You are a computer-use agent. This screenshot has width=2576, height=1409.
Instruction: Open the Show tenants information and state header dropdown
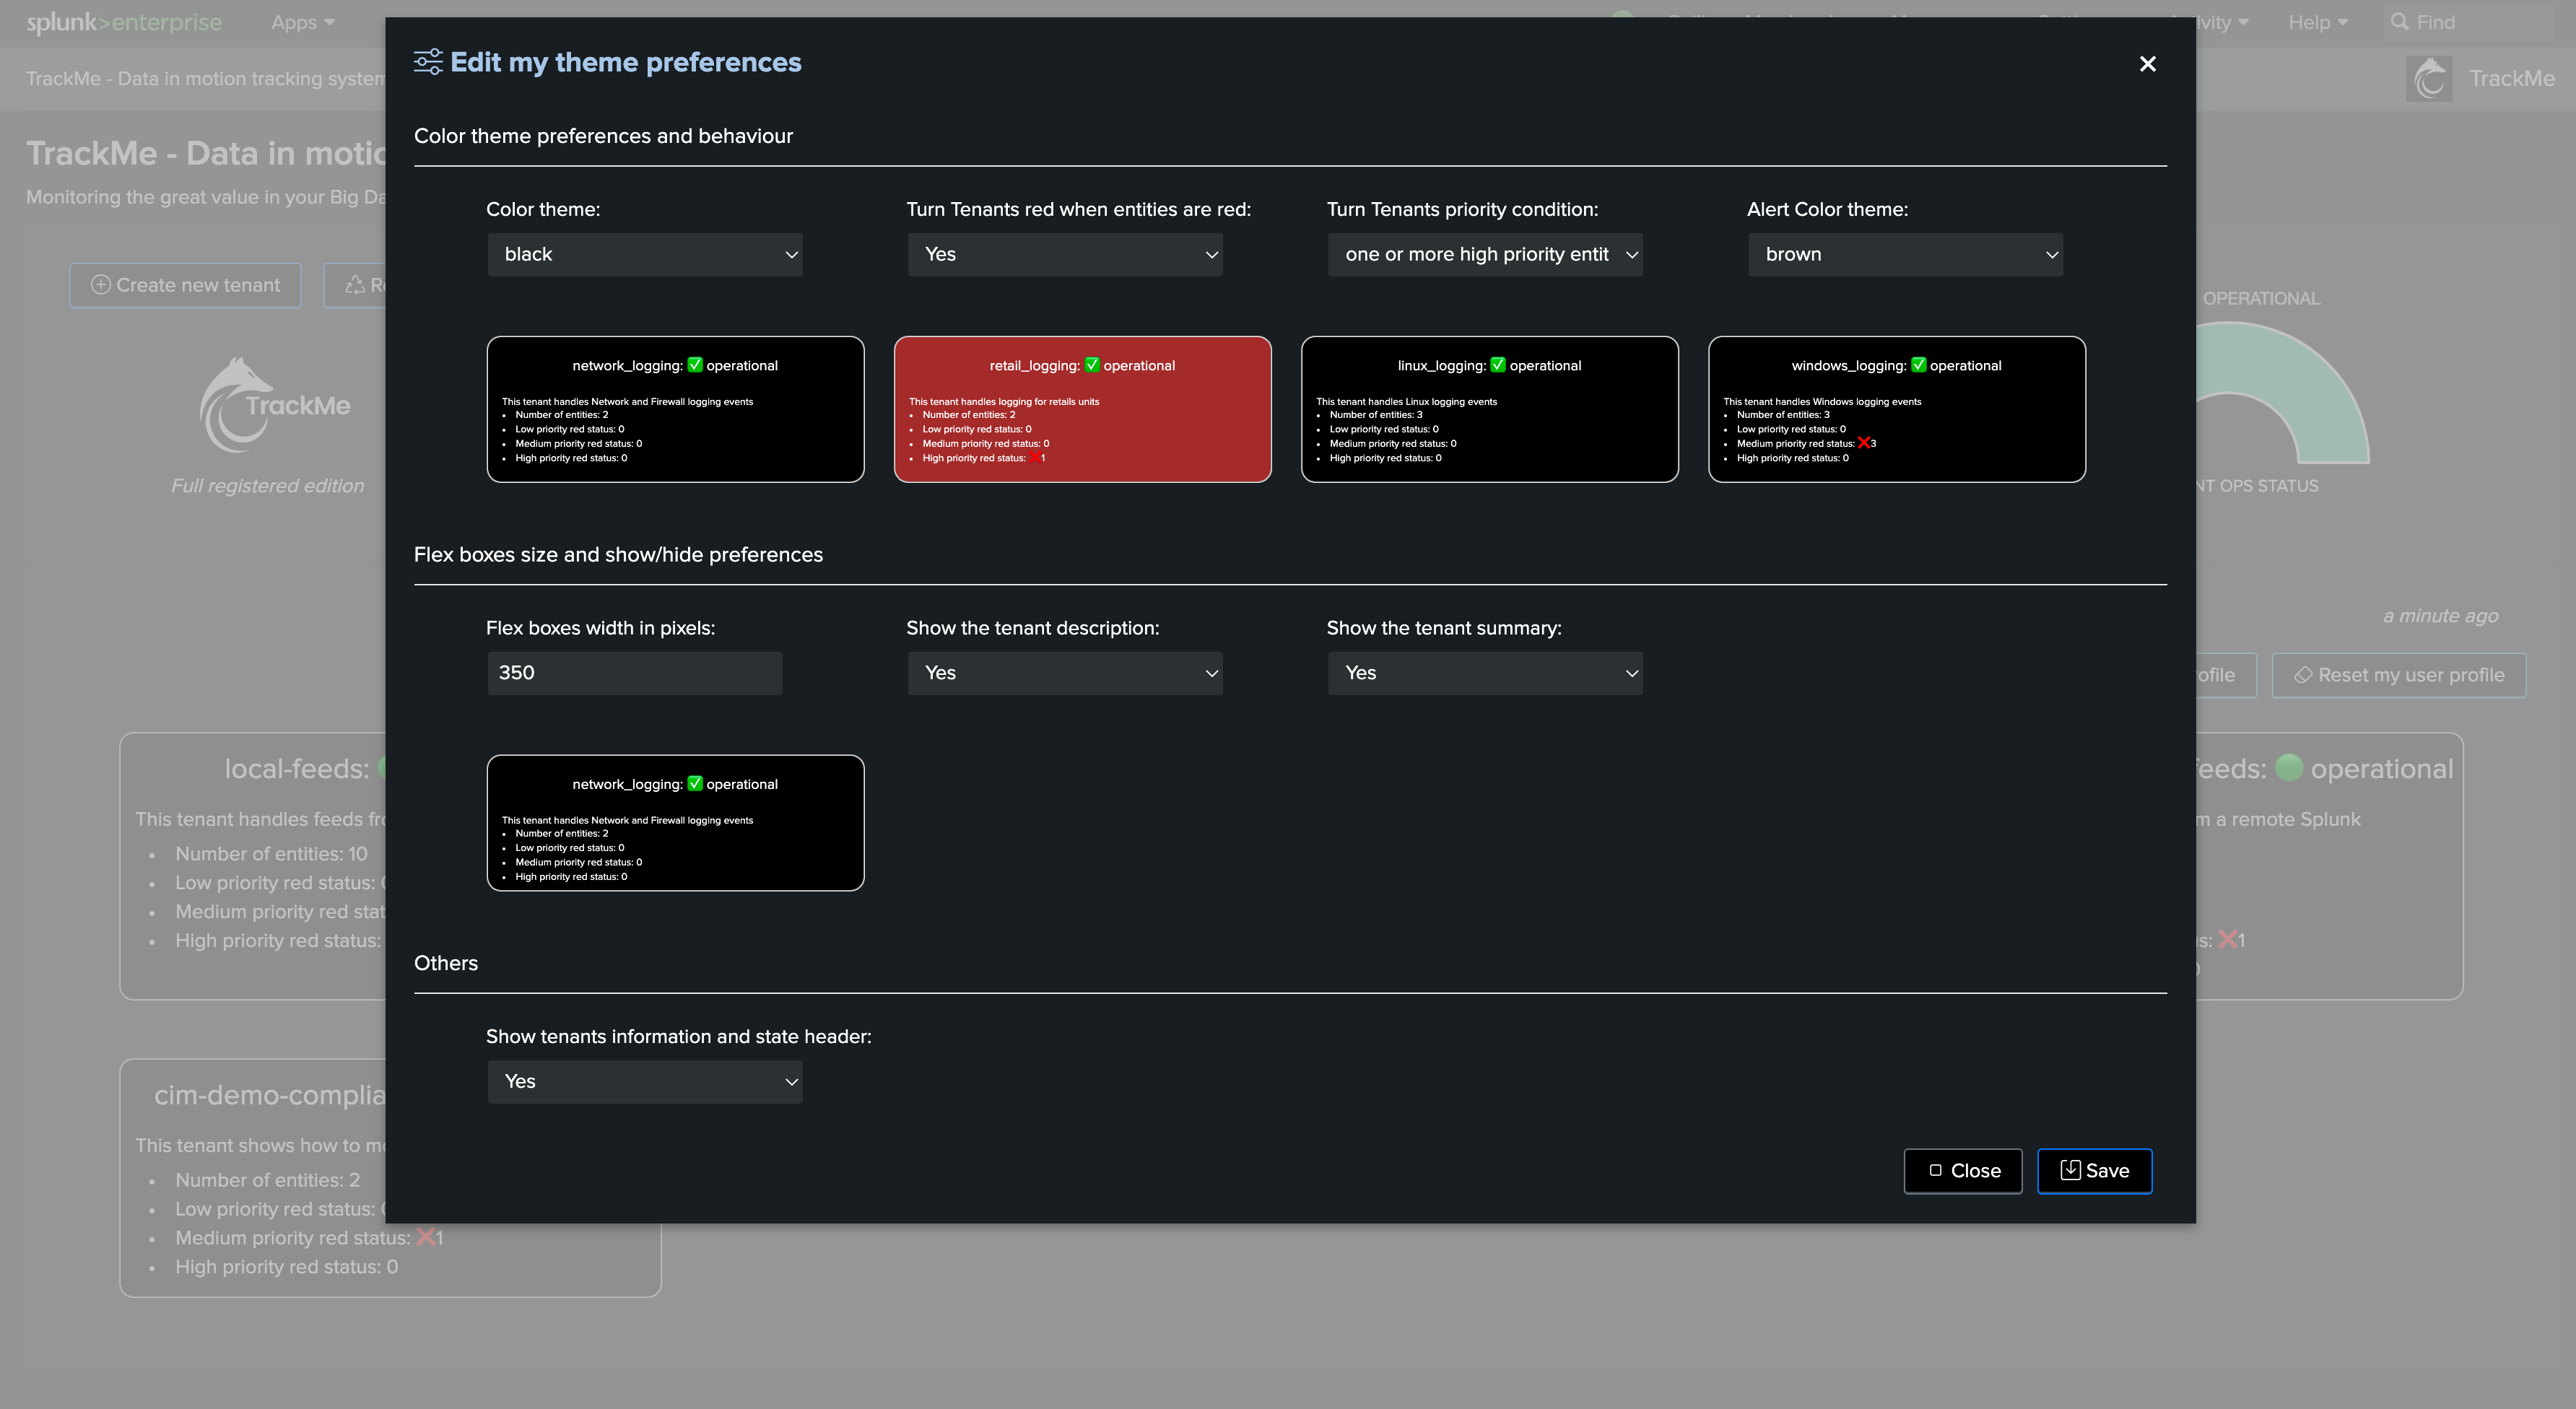(x=645, y=1081)
